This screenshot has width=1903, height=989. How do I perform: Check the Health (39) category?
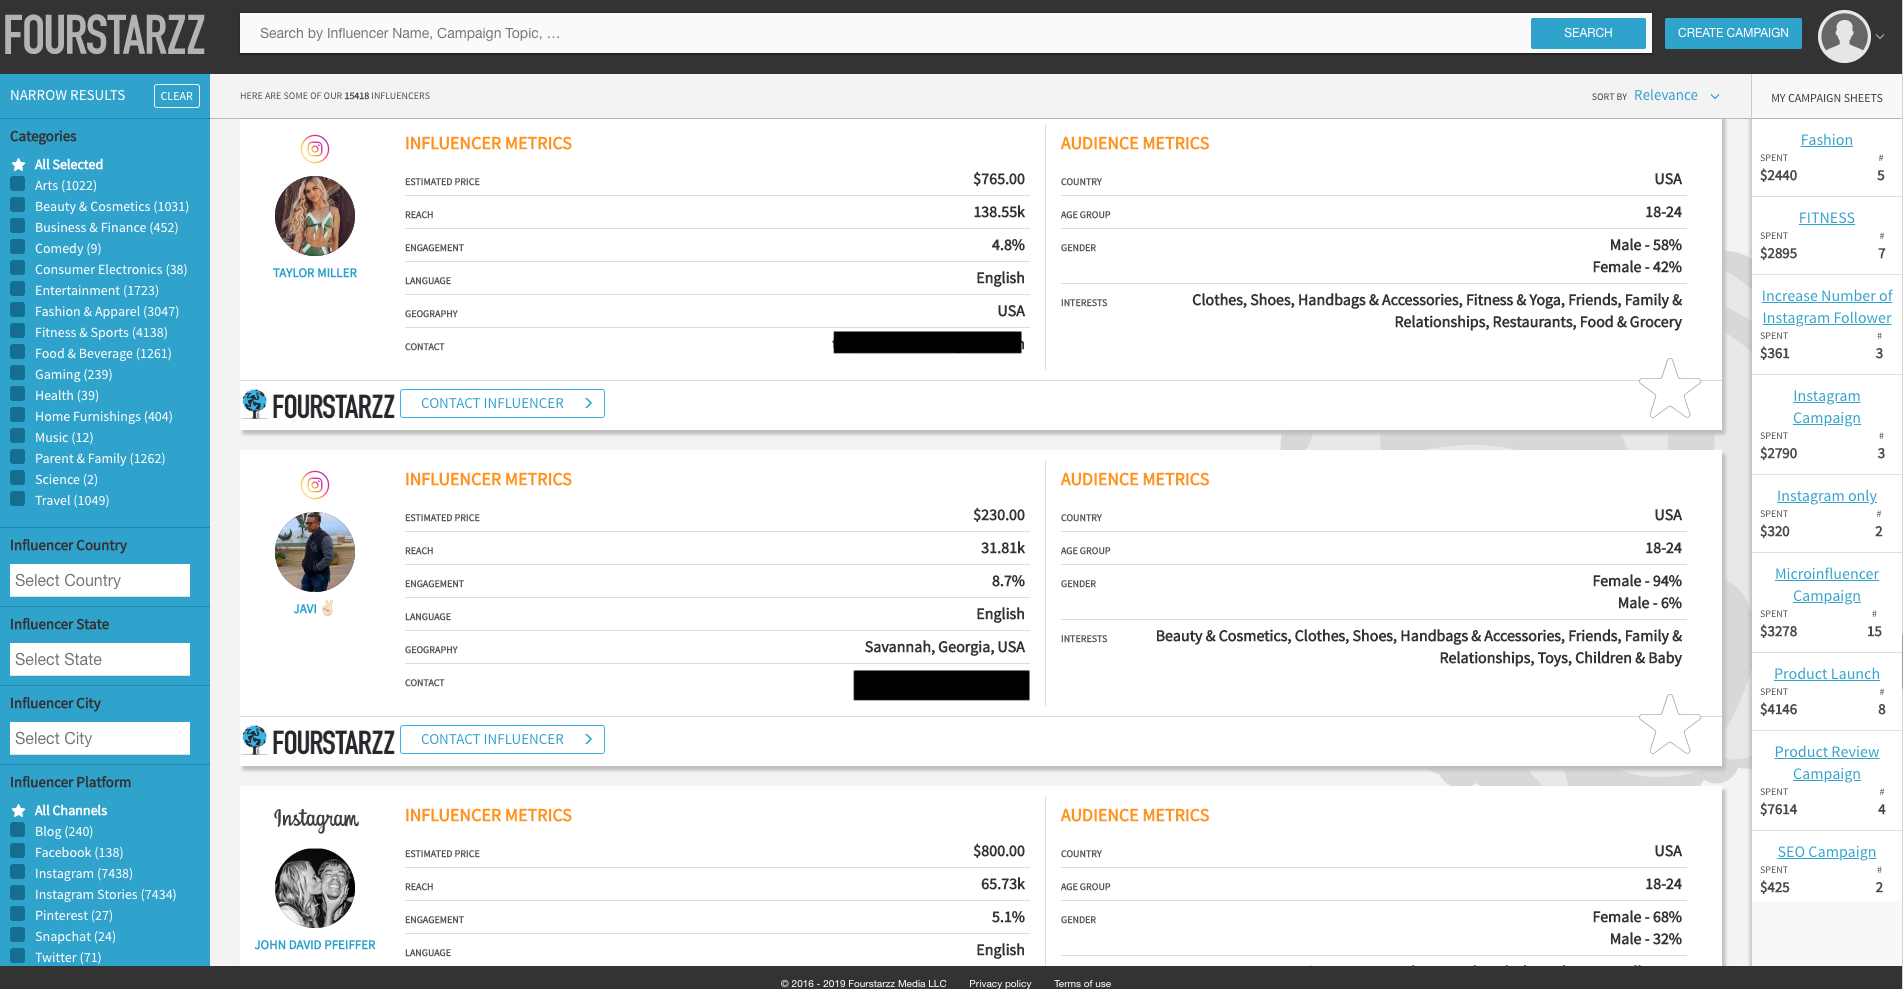tap(17, 395)
